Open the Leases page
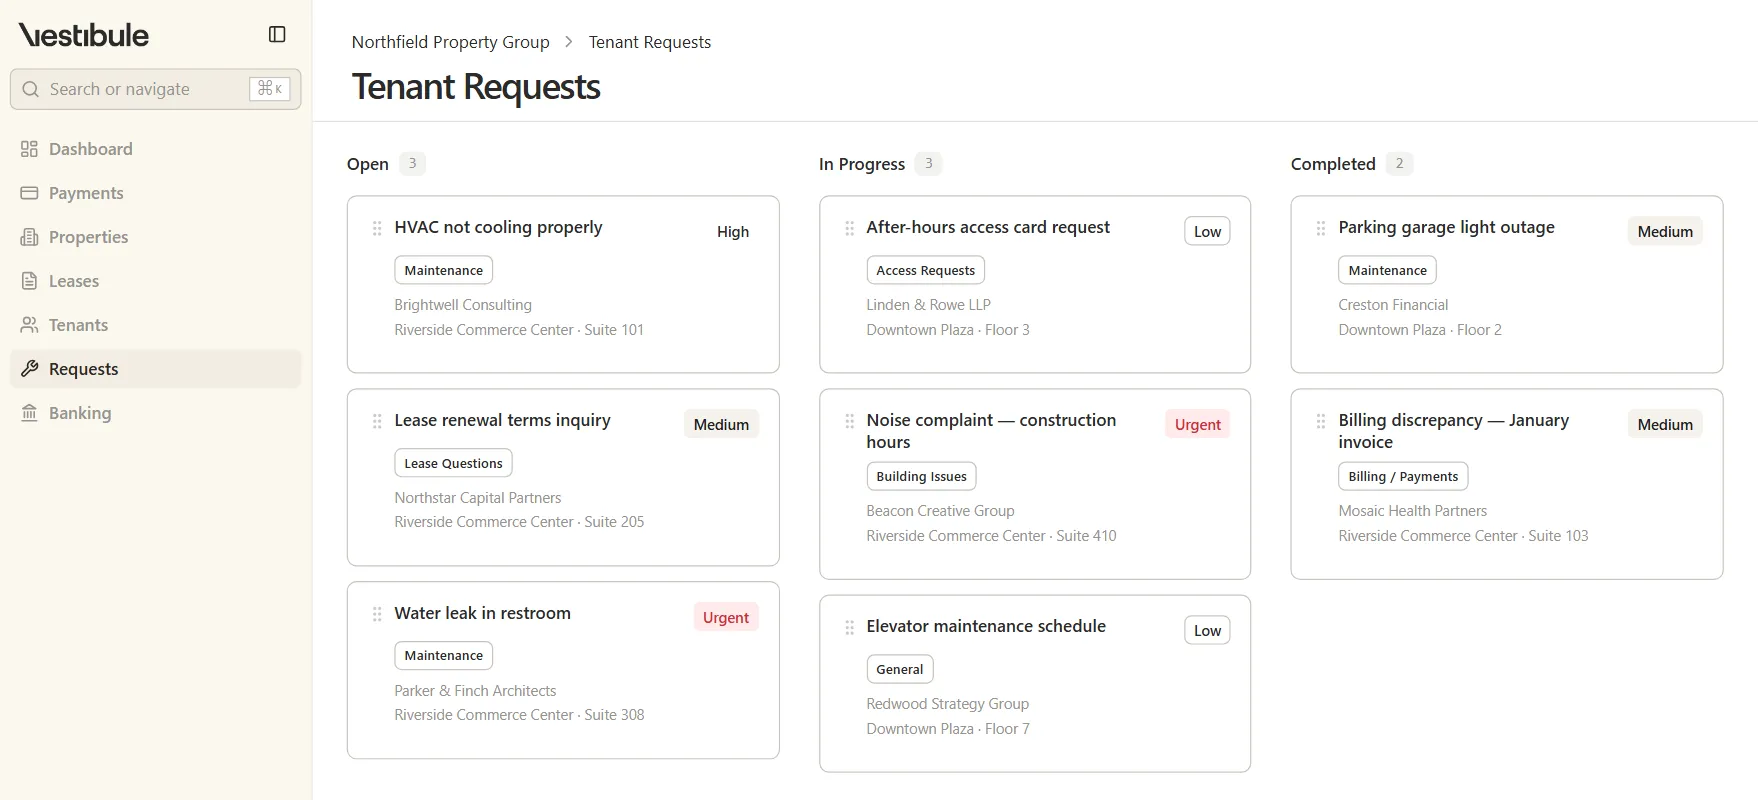1758x800 pixels. pyautogui.click(x=155, y=281)
